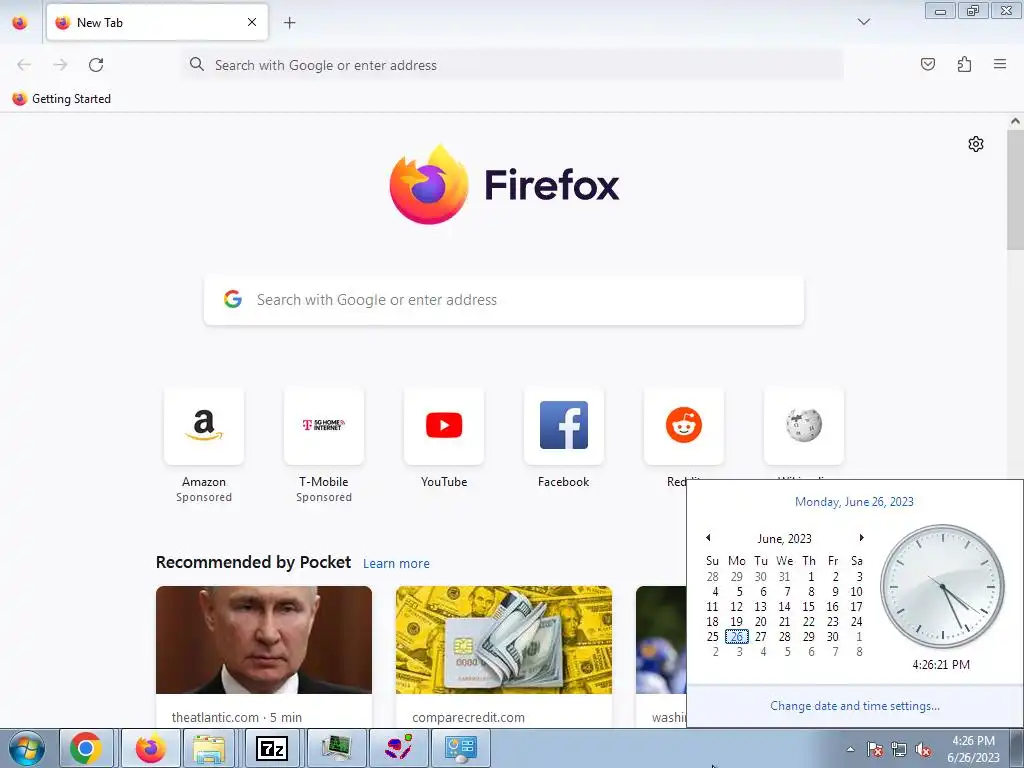Select June 21 in calendar
This screenshot has width=1024, height=768.
point(784,621)
